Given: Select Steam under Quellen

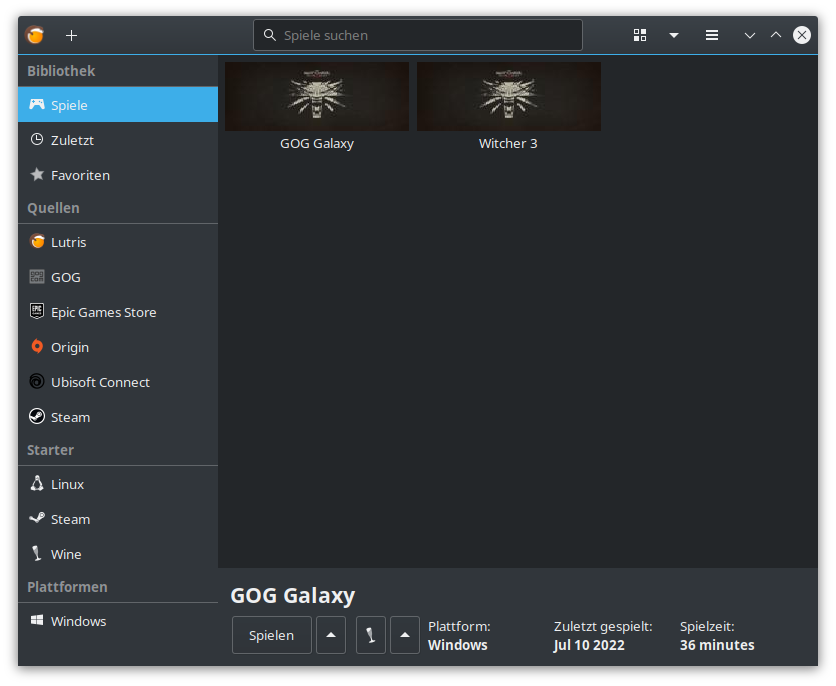Looking at the screenshot, I should [x=118, y=417].
